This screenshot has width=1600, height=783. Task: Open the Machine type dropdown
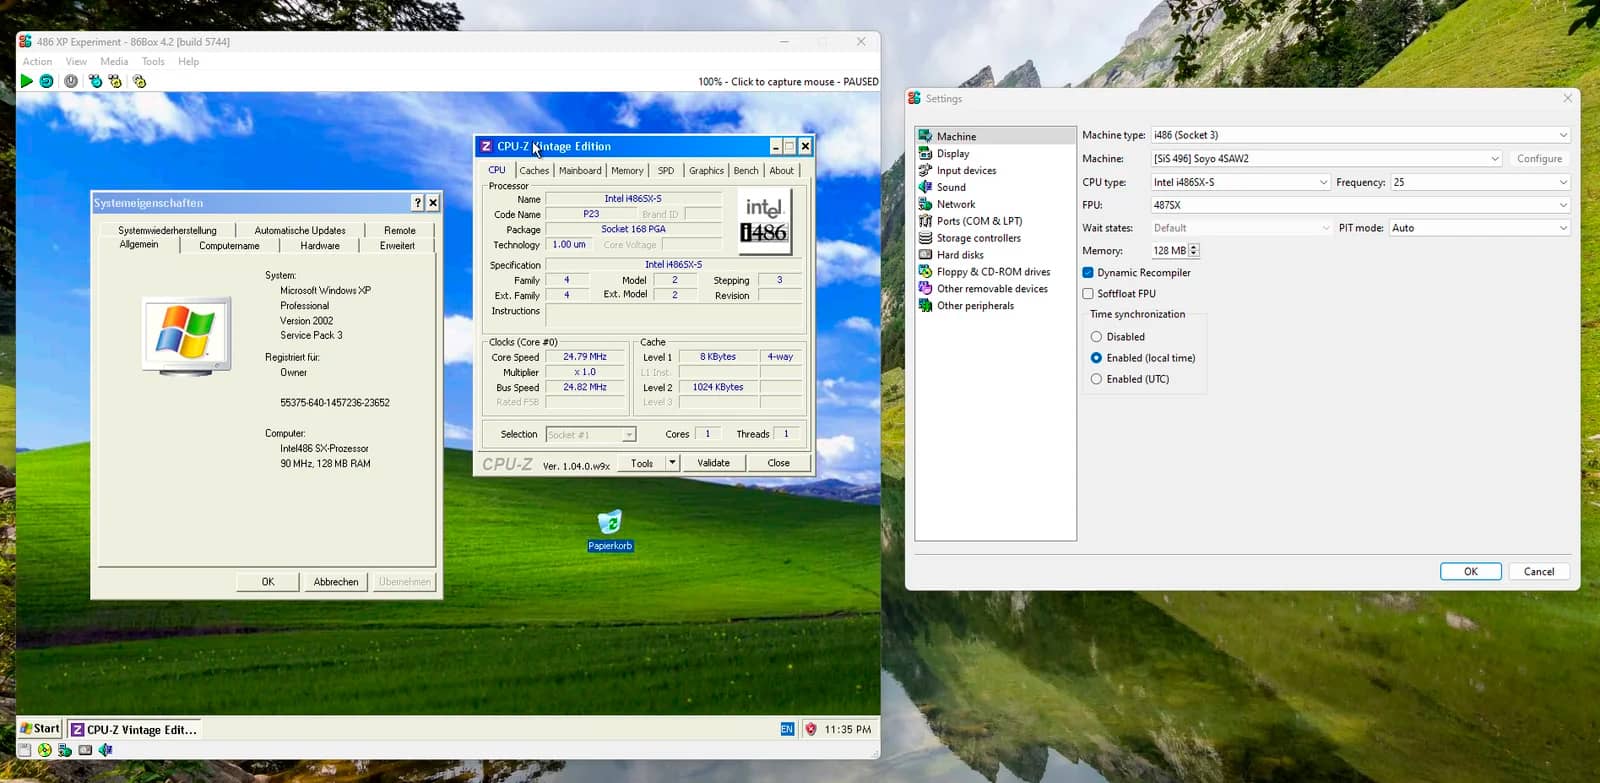click(x=1360, y=135)
